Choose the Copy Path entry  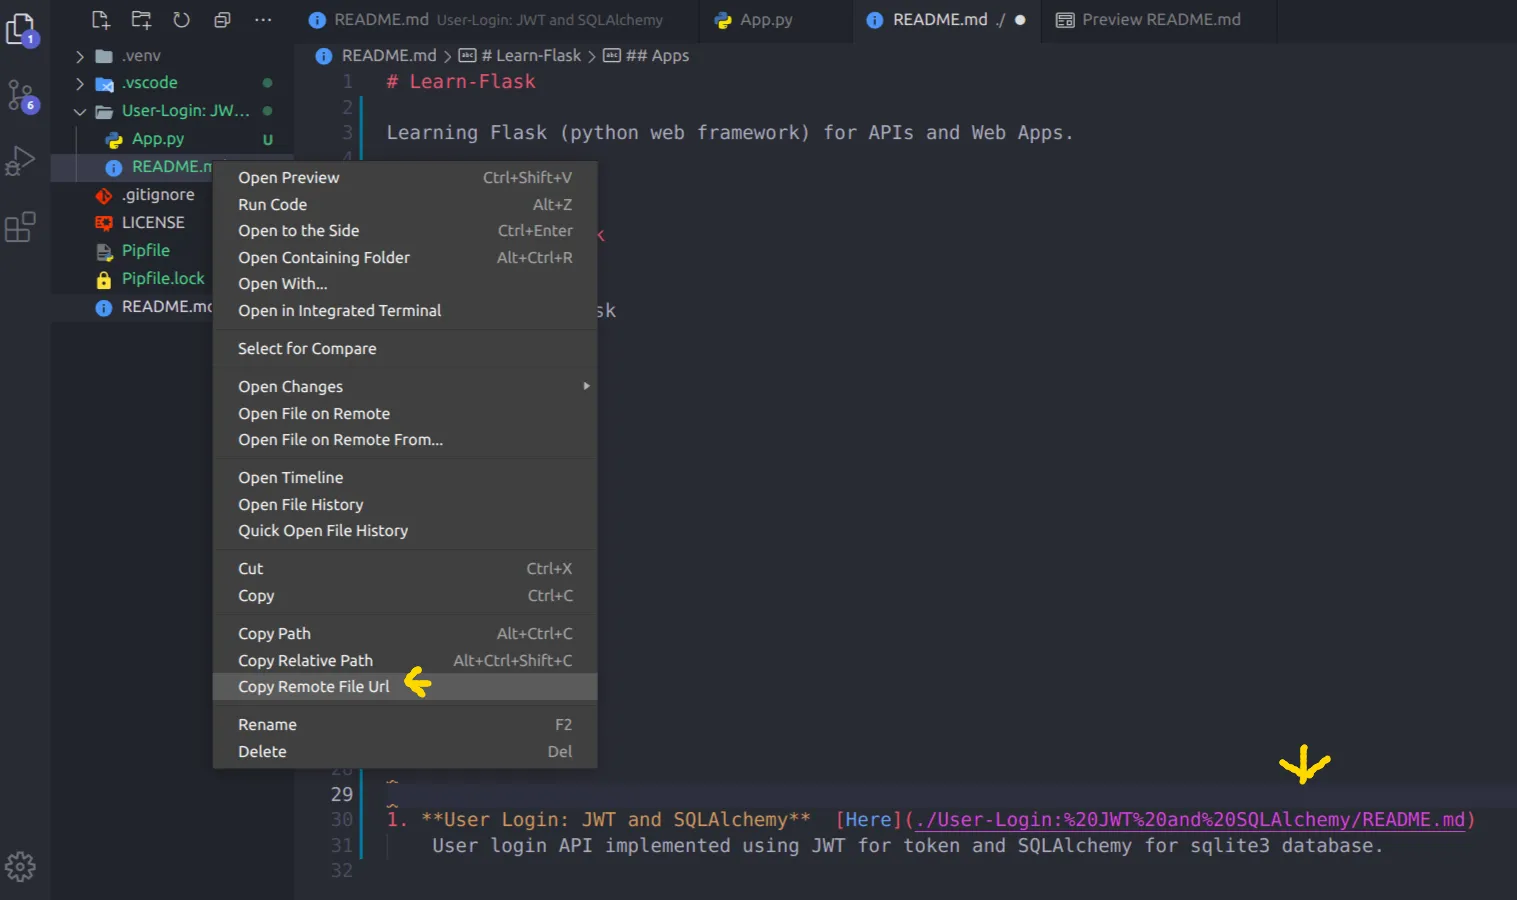point(405,634)
